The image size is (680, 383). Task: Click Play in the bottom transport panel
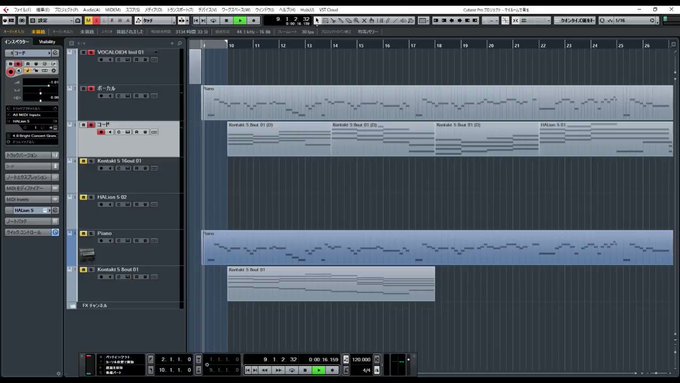pos(319,370)
